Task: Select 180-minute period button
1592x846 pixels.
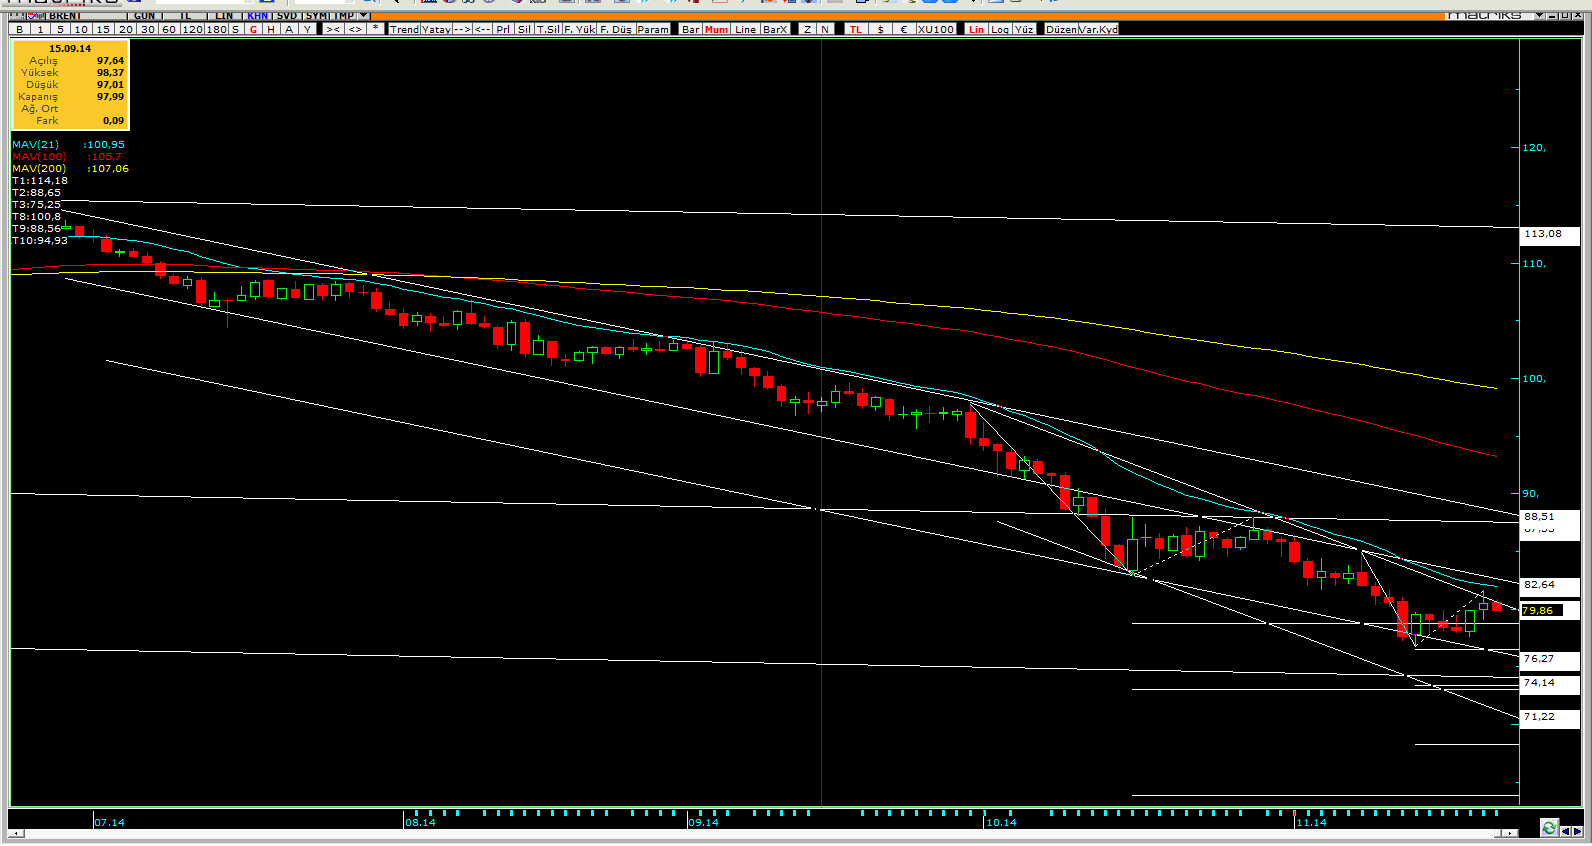Action: (x=216, y=29)
